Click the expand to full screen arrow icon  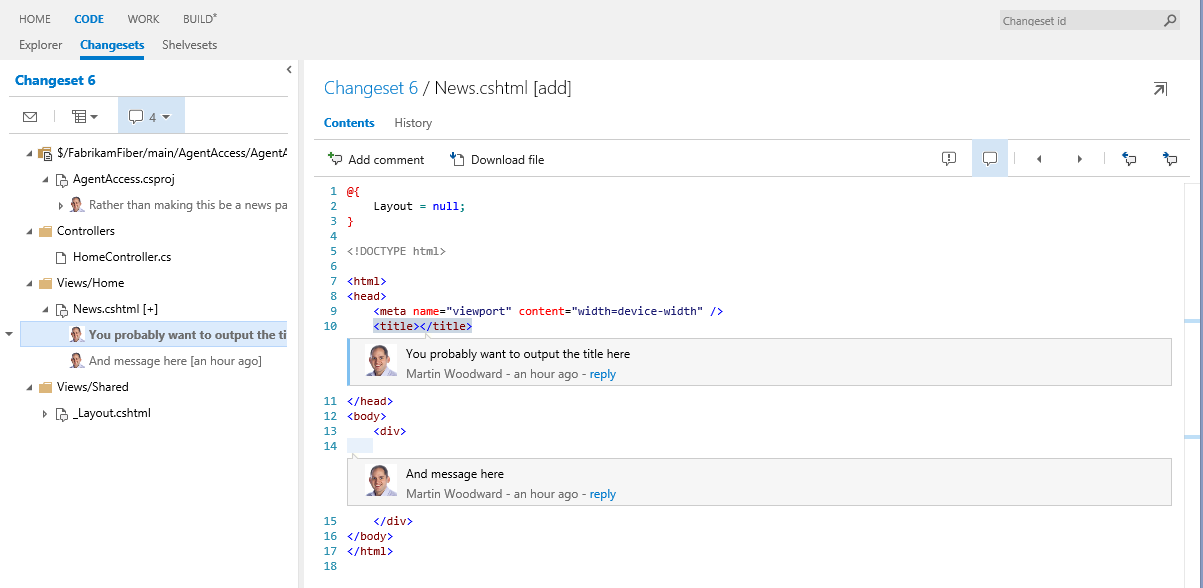click(x=1160, y=89)
